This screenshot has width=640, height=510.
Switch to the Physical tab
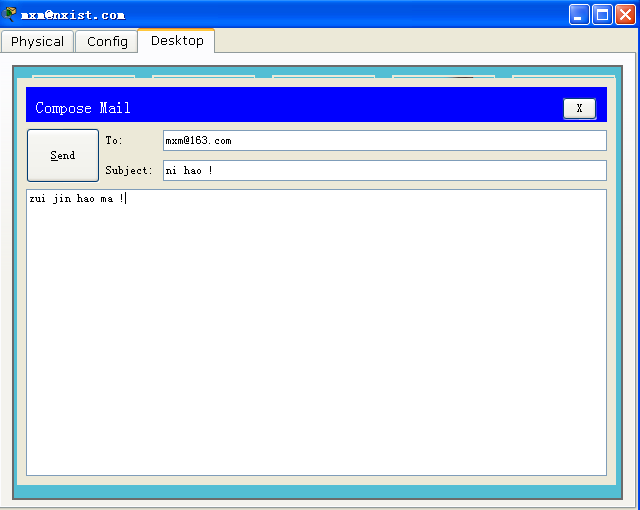click(x=37, y=41)
